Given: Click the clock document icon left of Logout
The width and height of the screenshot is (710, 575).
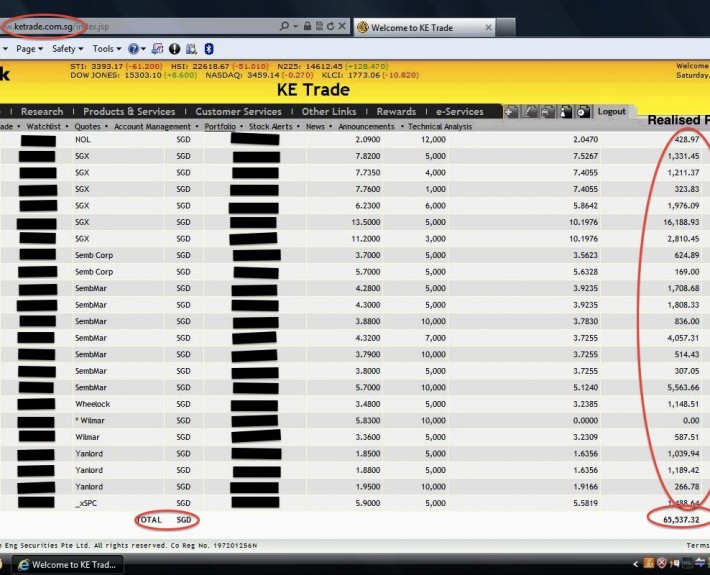Looking at the screenshot, I should pos(583,112).
